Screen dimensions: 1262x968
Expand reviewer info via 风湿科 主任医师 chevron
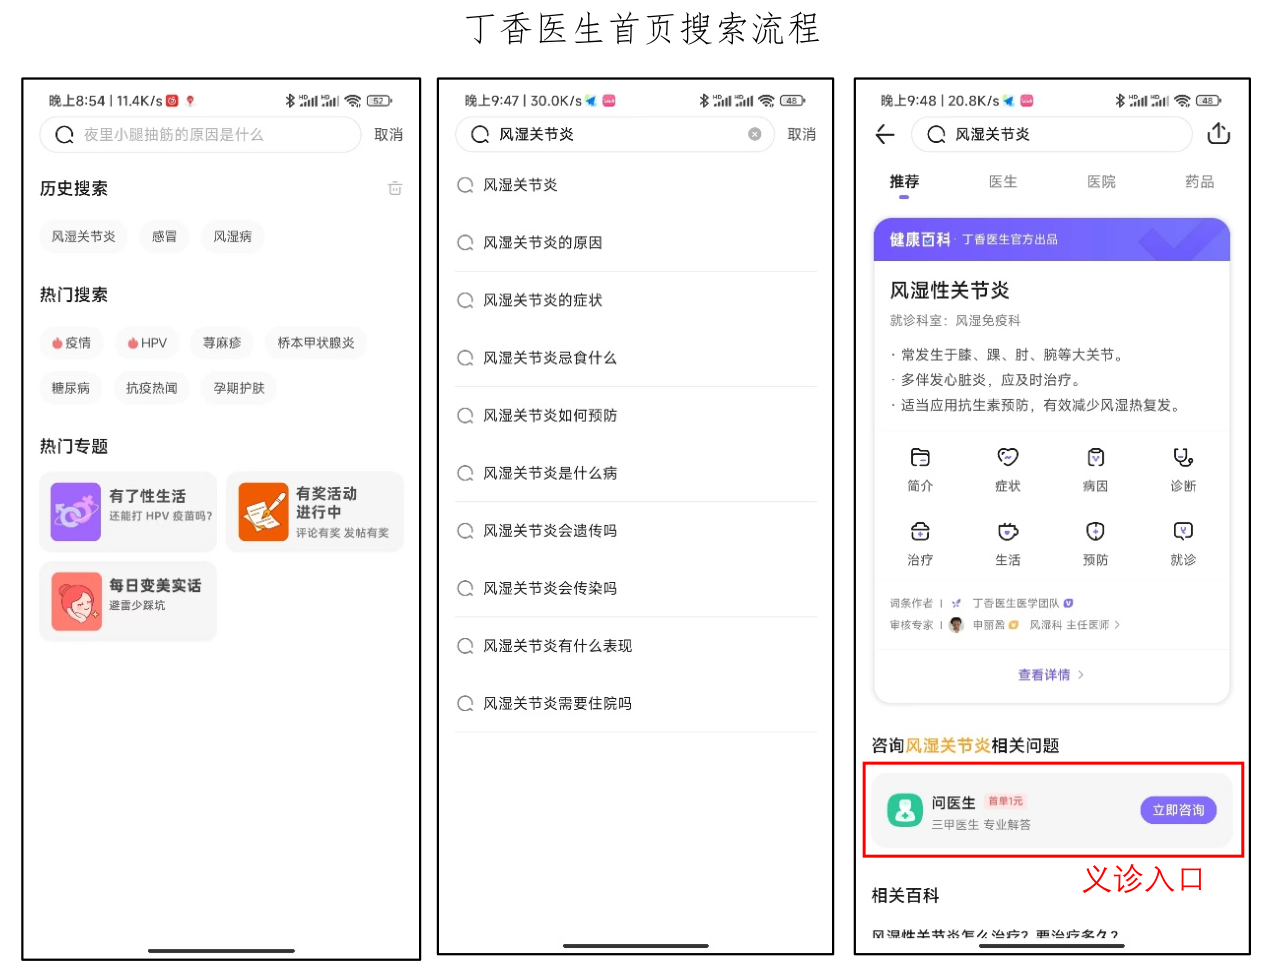pyautogui.click(x=1117, y=625)
